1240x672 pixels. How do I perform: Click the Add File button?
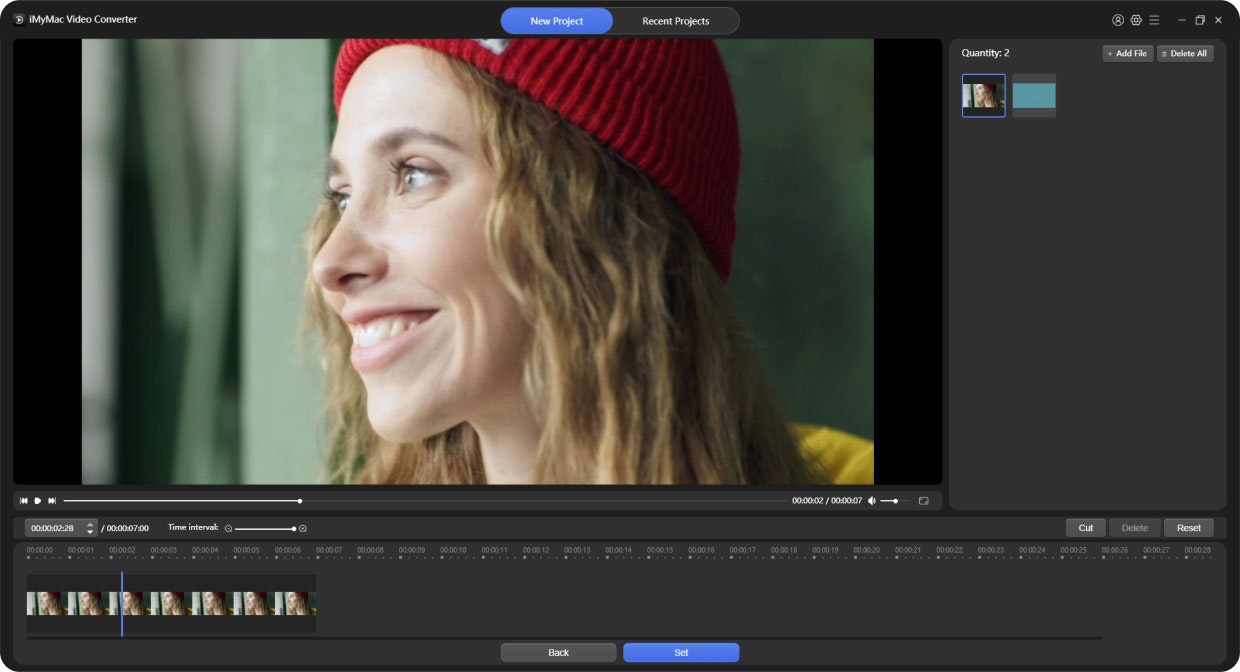[x=1128, y=53]
